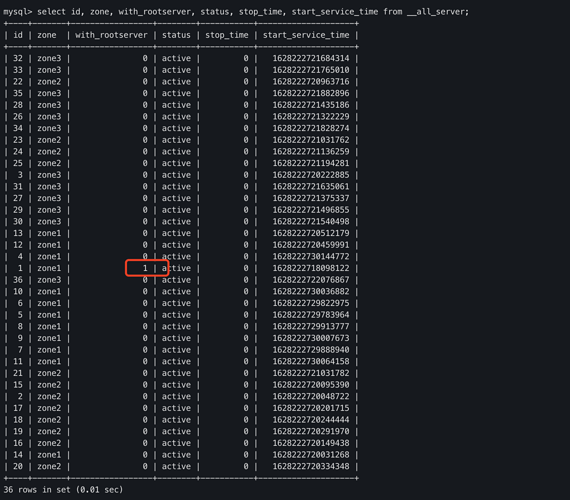Image resolution: width=570 pixels, height=500 pixels.
Task: Click the zone column header
Action: click(x=47, y=35)
